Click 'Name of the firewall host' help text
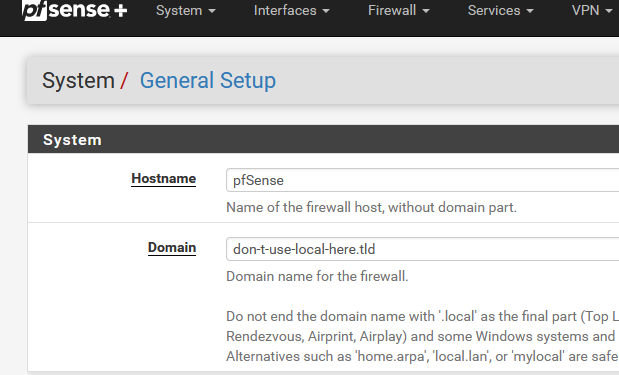 [x=371, y=207]
